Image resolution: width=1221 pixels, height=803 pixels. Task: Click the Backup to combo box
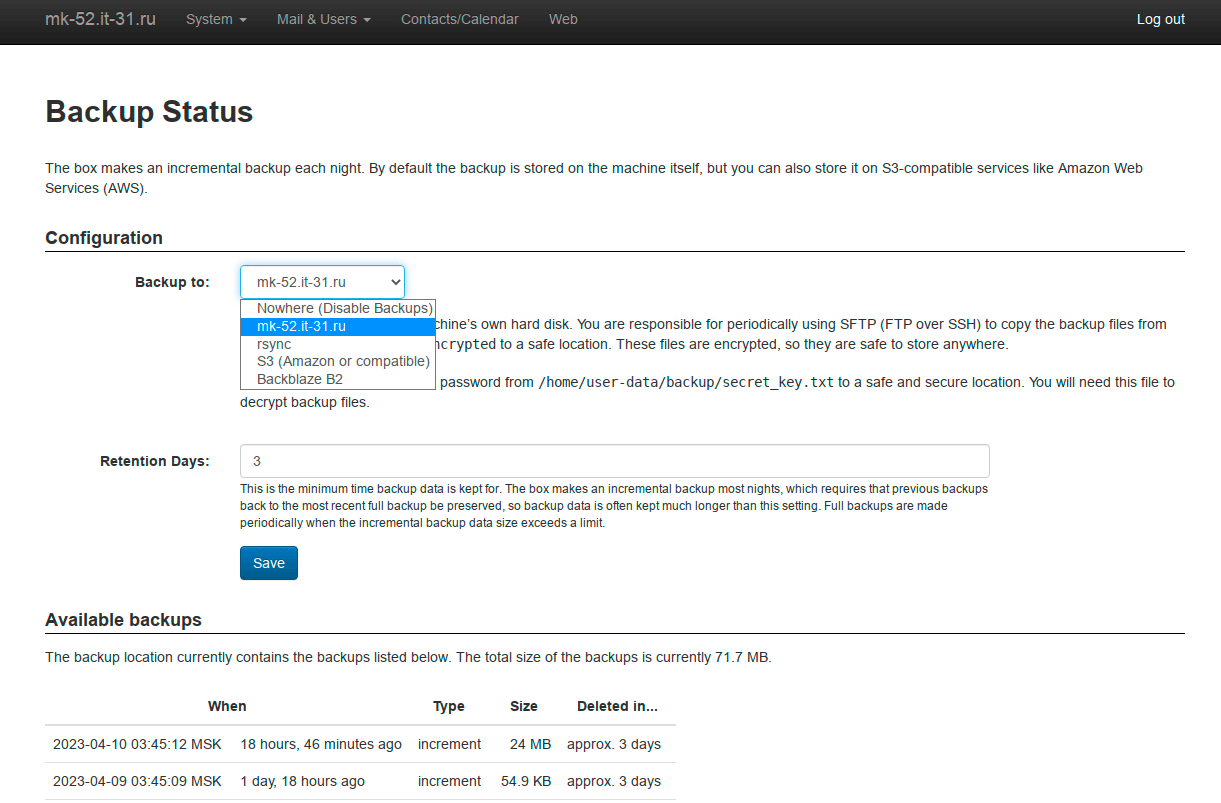(322, 282)
